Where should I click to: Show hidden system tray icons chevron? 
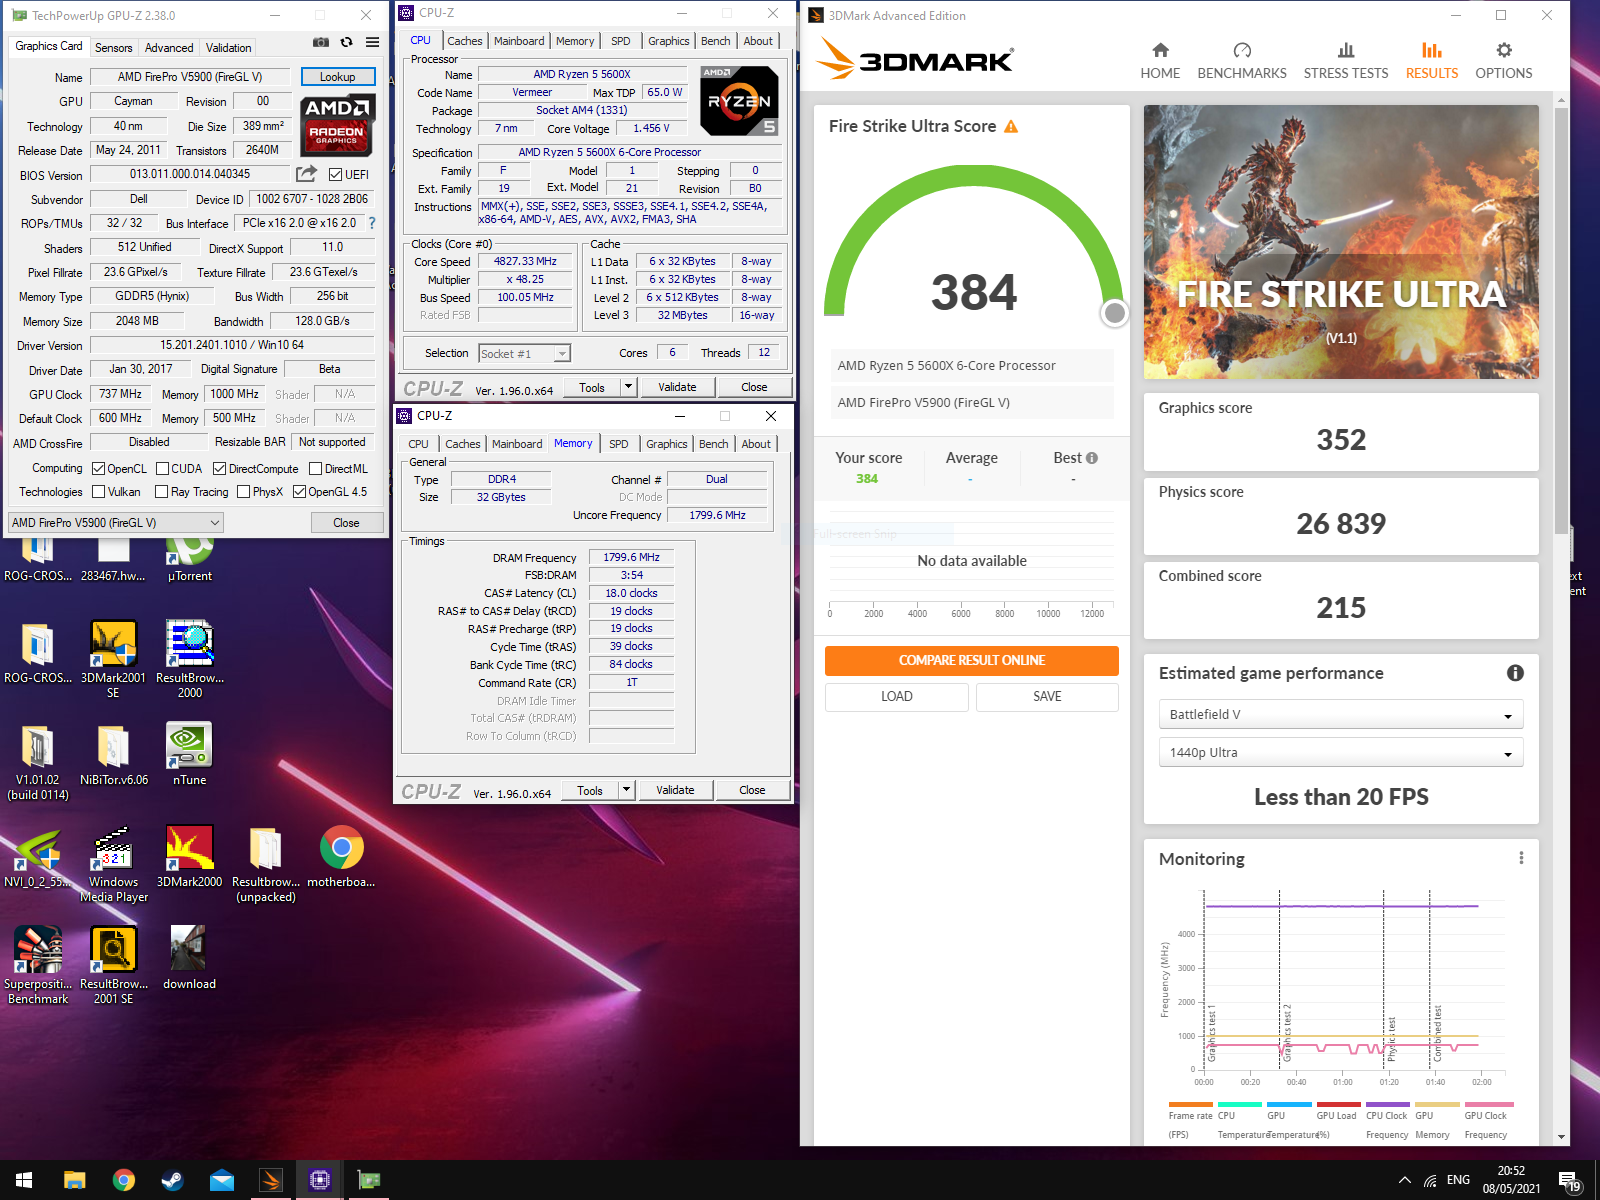[x=1404, y=1180]
